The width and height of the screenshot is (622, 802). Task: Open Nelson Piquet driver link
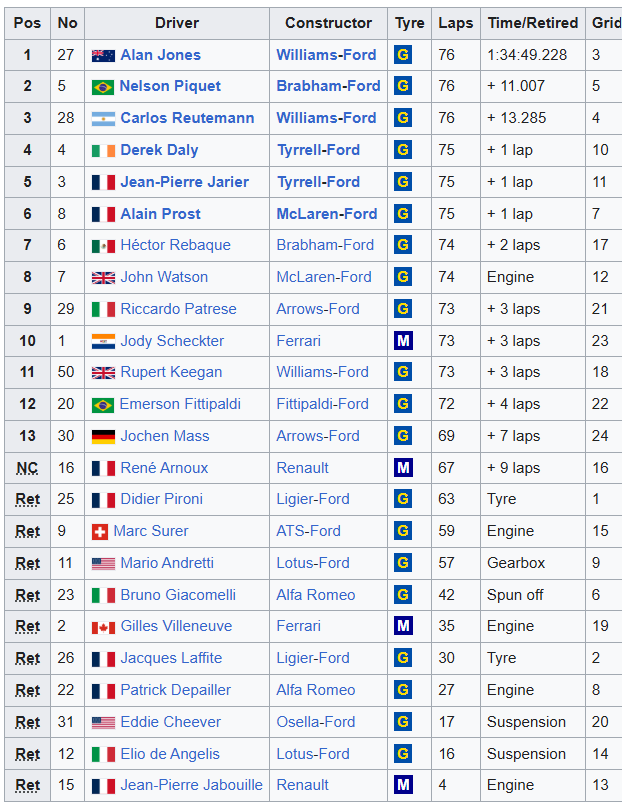point(170,86)
